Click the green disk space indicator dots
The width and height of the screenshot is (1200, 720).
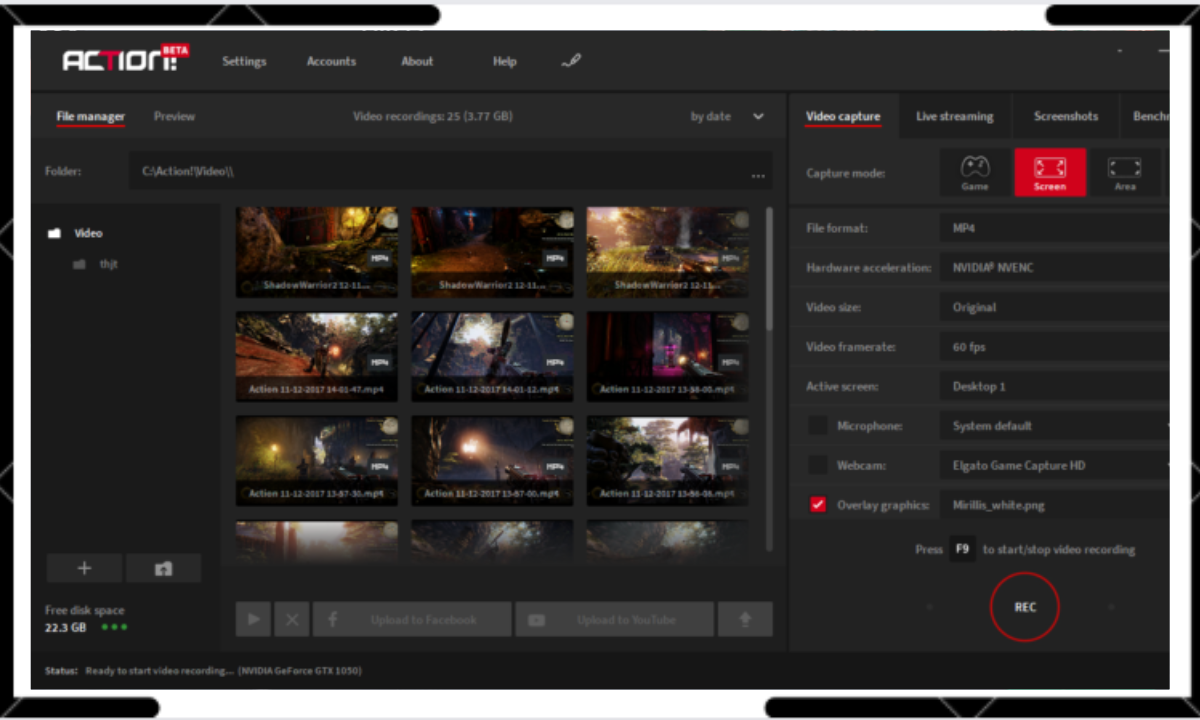point(114,628)
